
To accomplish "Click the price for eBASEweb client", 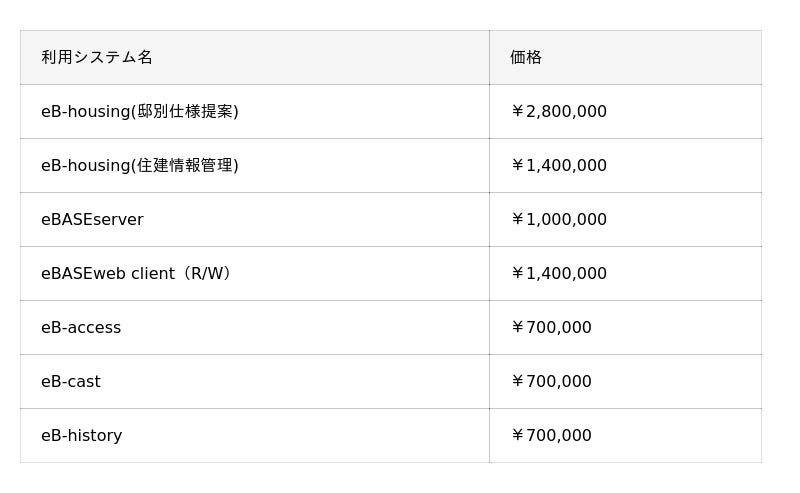I will tap(559, 274).
